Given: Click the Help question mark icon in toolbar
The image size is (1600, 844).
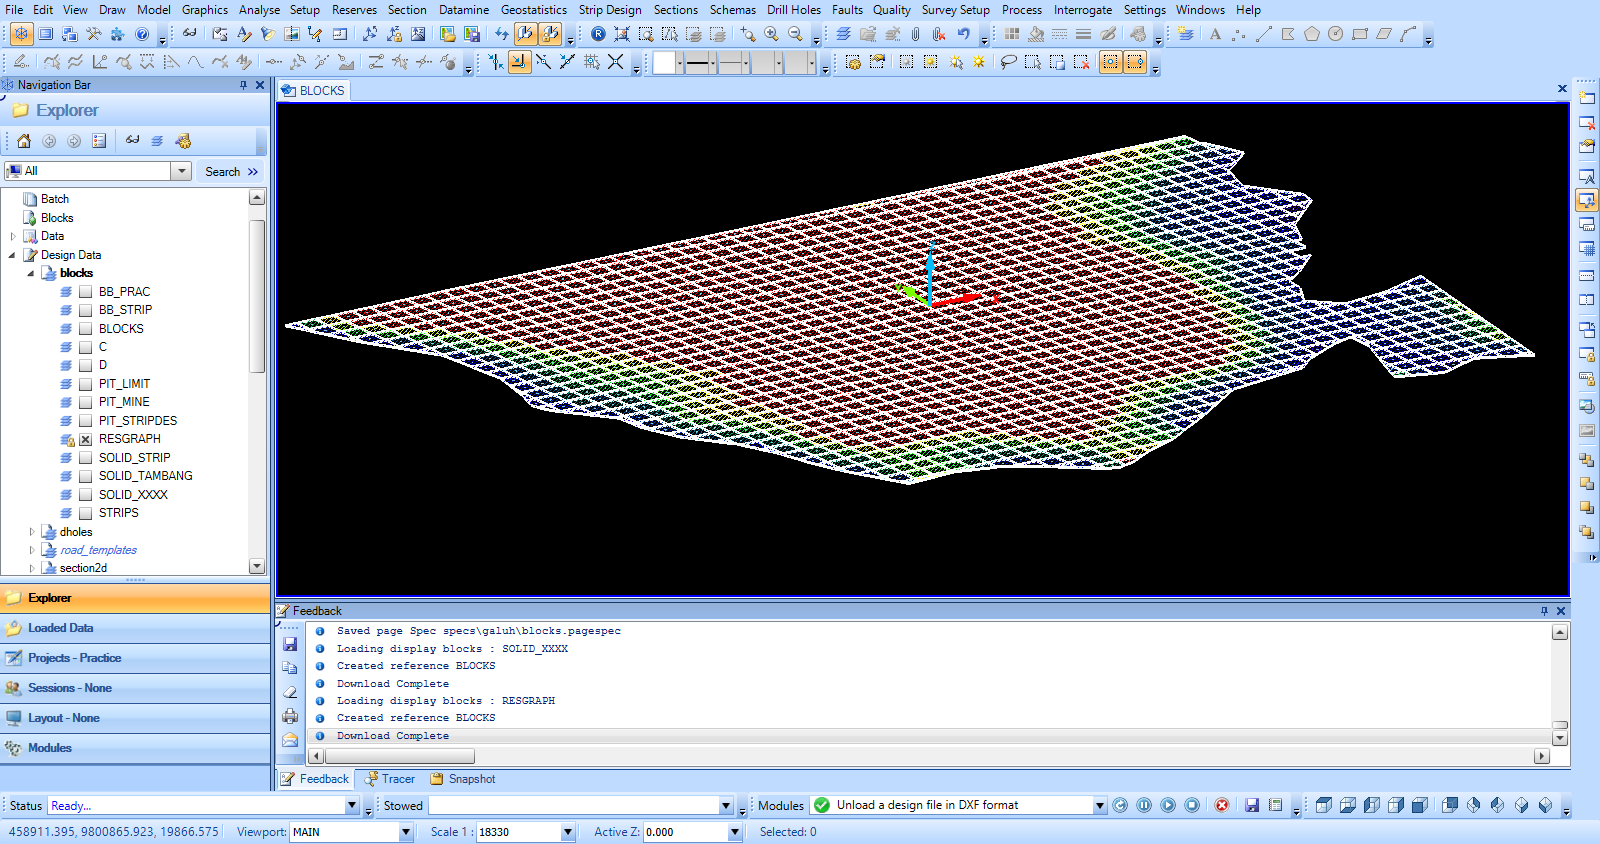Looking at the screenshot, I should [142, 34].
